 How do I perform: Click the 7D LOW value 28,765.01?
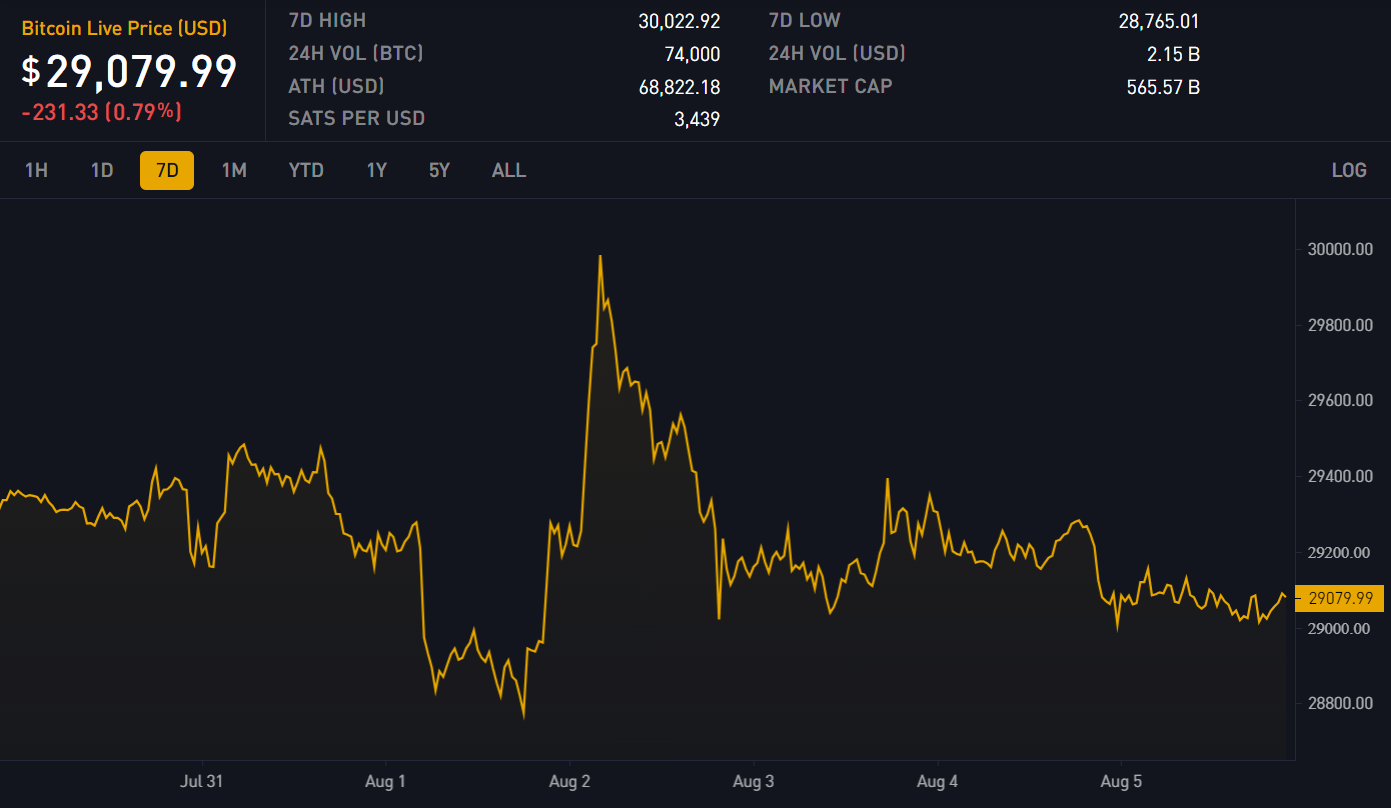click(1158, 21)
